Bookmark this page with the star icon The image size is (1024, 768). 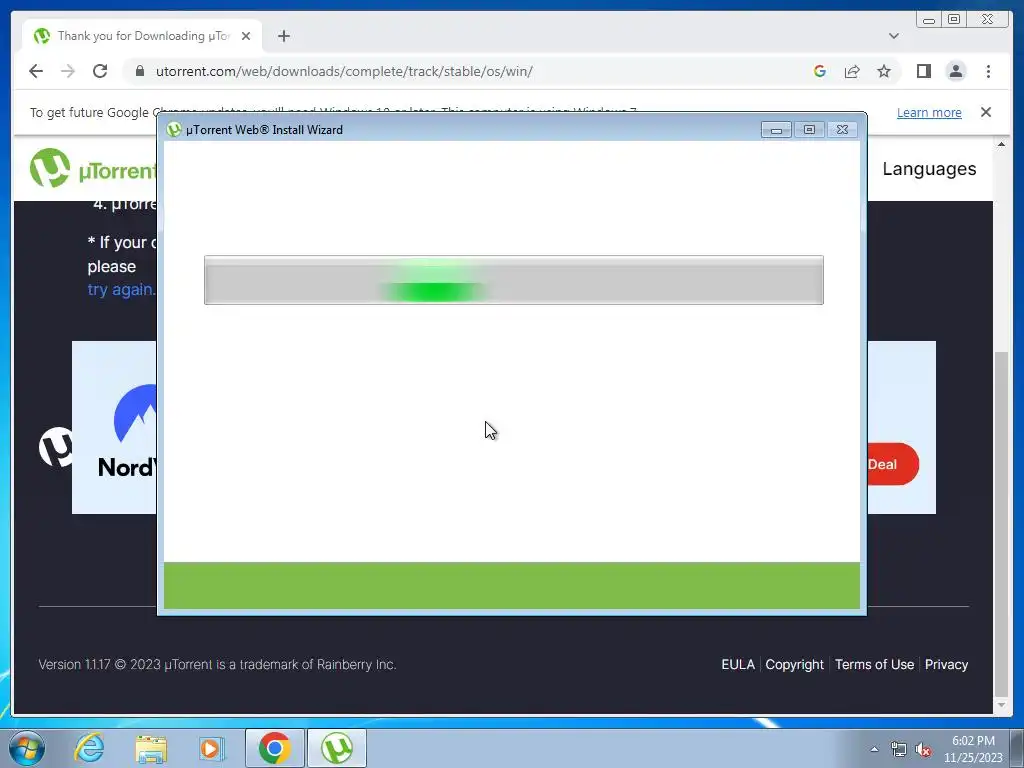pyautogui.click(x=884, y=71)
